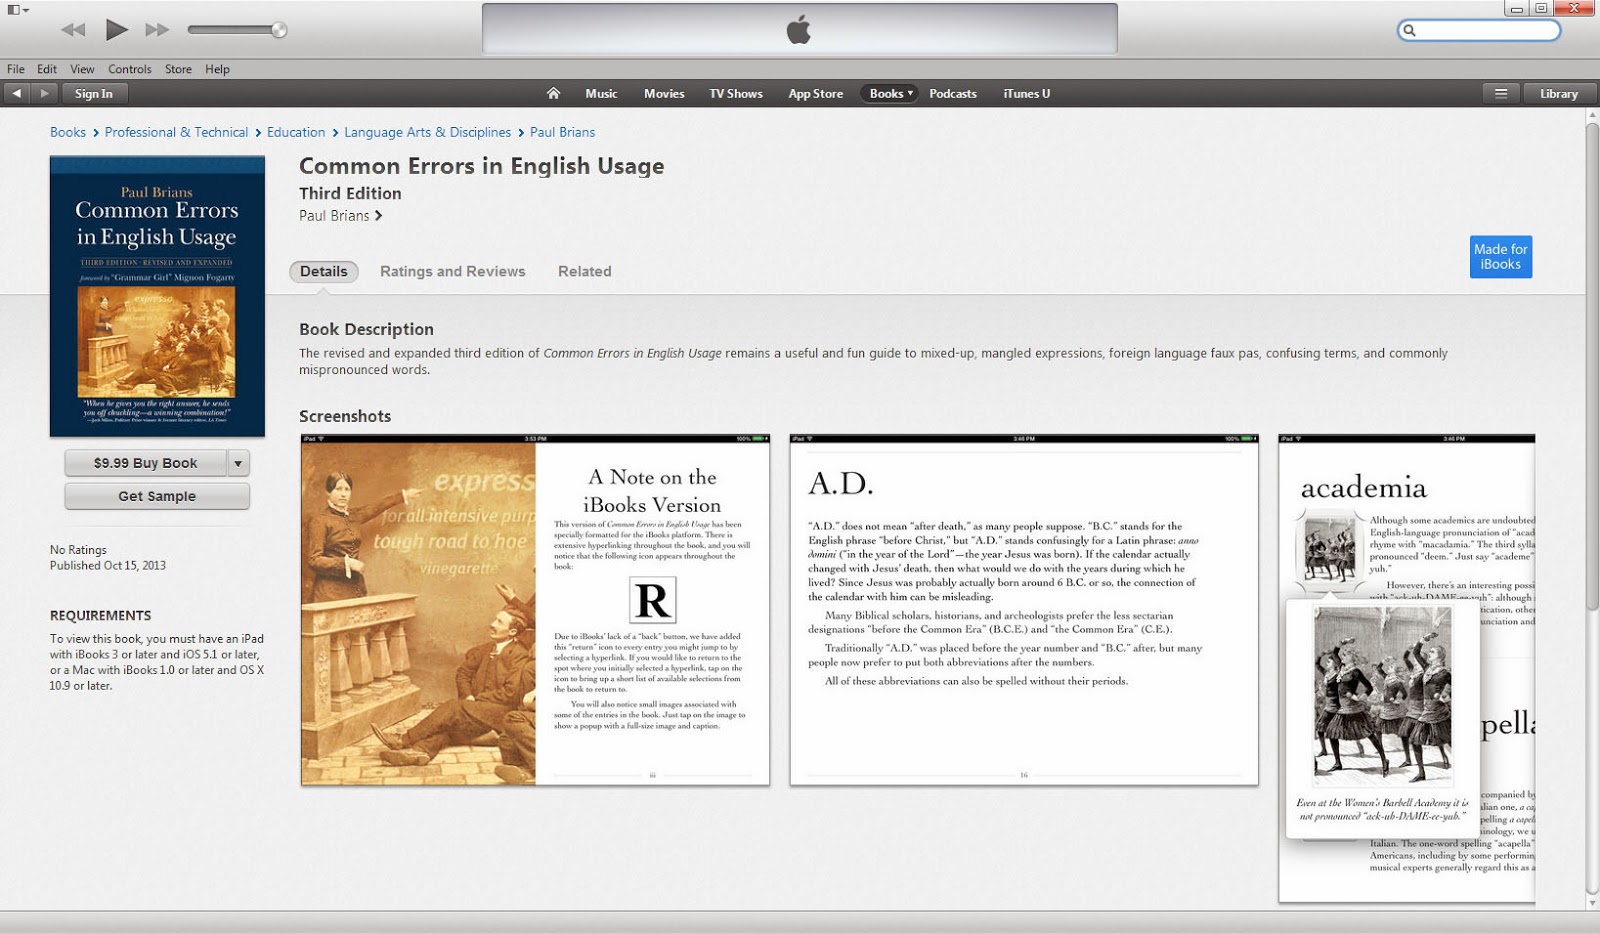The width and height of the screenshot is (1600, 934).
Task: Click the 'Published Oct 15, 2013' text
Action: click(108, 565)
